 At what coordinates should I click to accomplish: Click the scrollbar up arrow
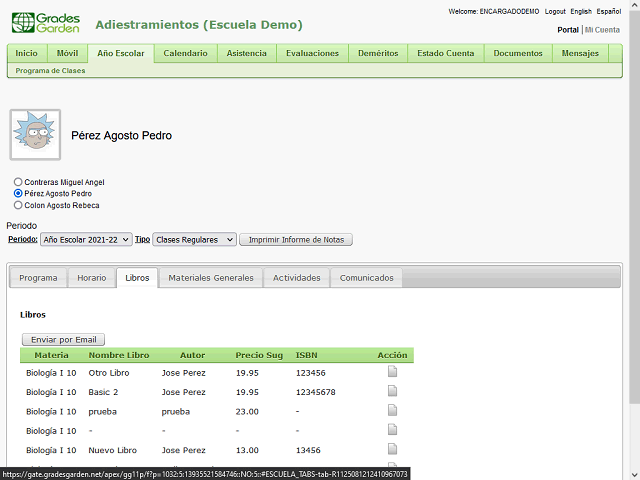[634, 4]
